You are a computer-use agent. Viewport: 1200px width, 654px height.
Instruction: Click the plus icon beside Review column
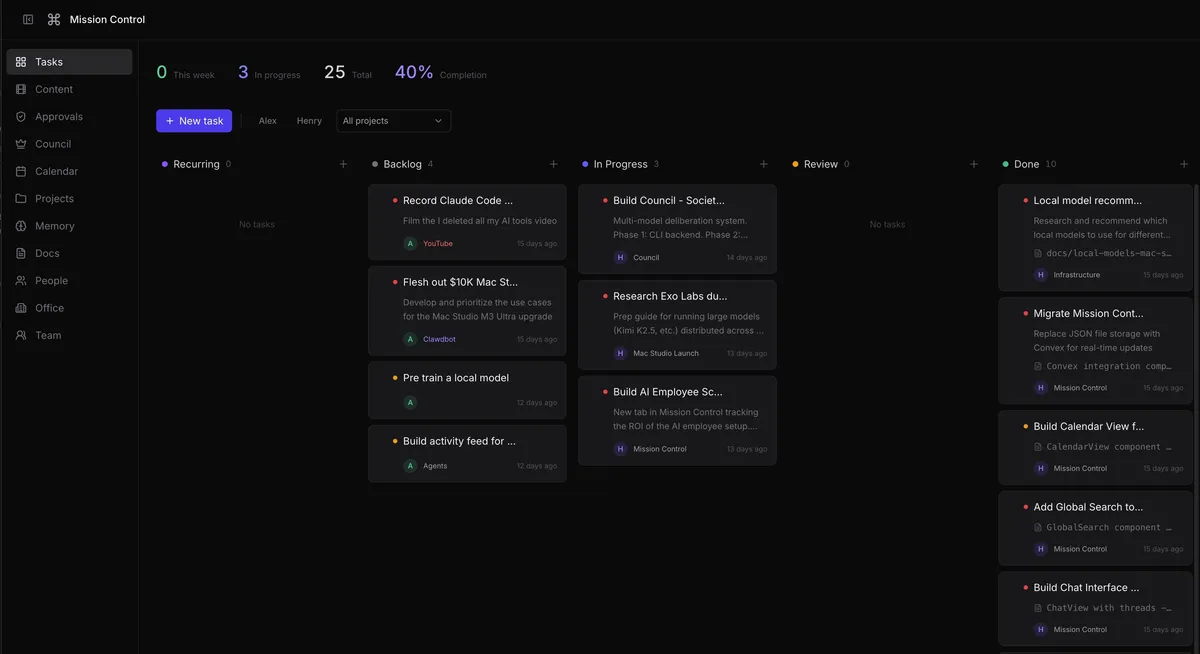click(974, 164)
